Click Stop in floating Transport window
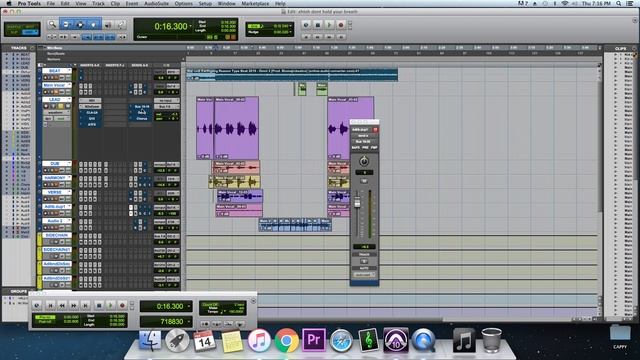Viewport: 640px width, 360px height. tap(98, 305)
